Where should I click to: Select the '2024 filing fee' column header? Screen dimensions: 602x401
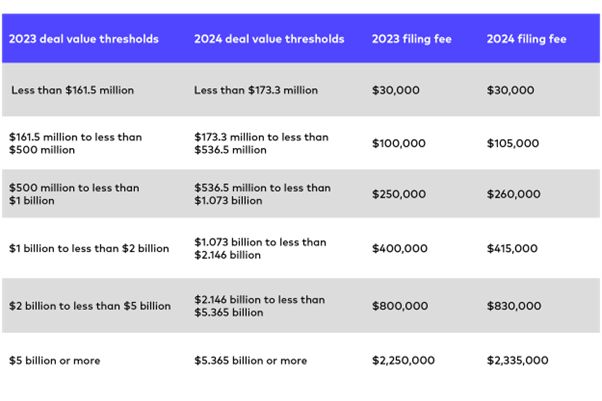pyautogui.click(x=525, y=39)
